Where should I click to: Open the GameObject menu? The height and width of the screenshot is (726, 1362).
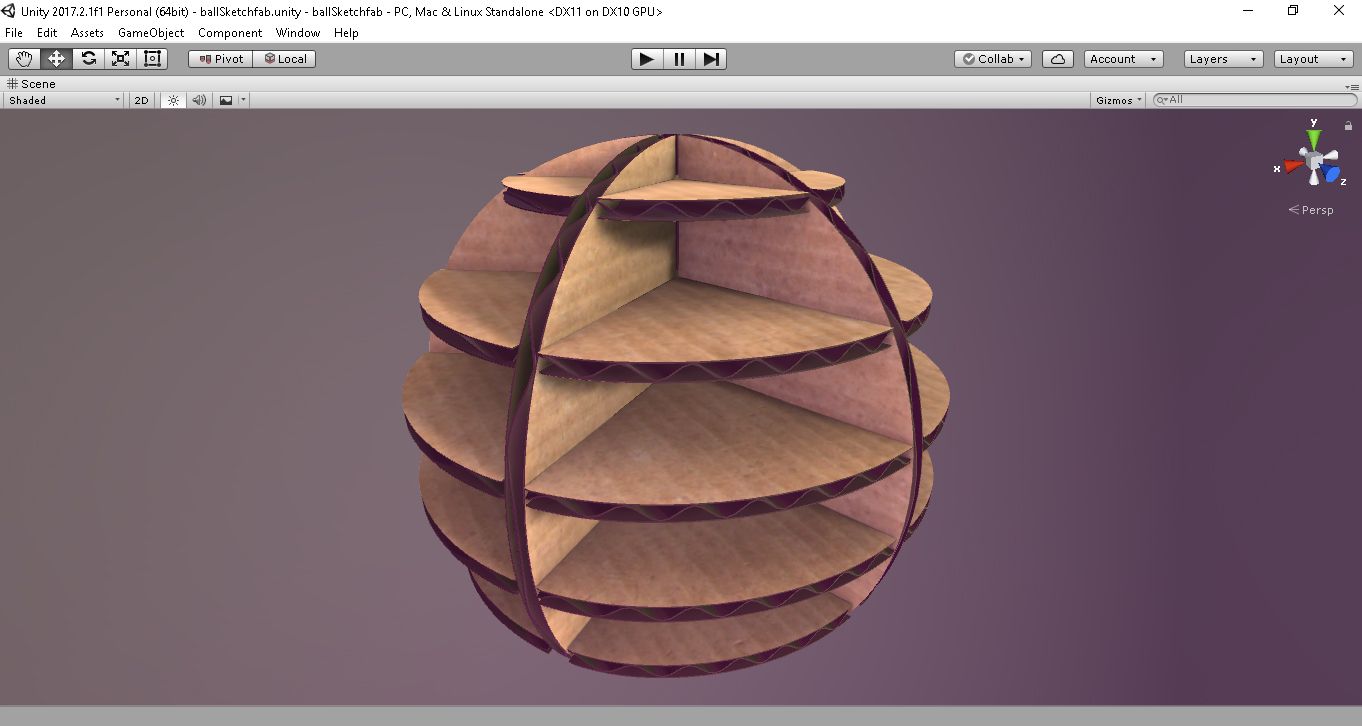[151, 33]
